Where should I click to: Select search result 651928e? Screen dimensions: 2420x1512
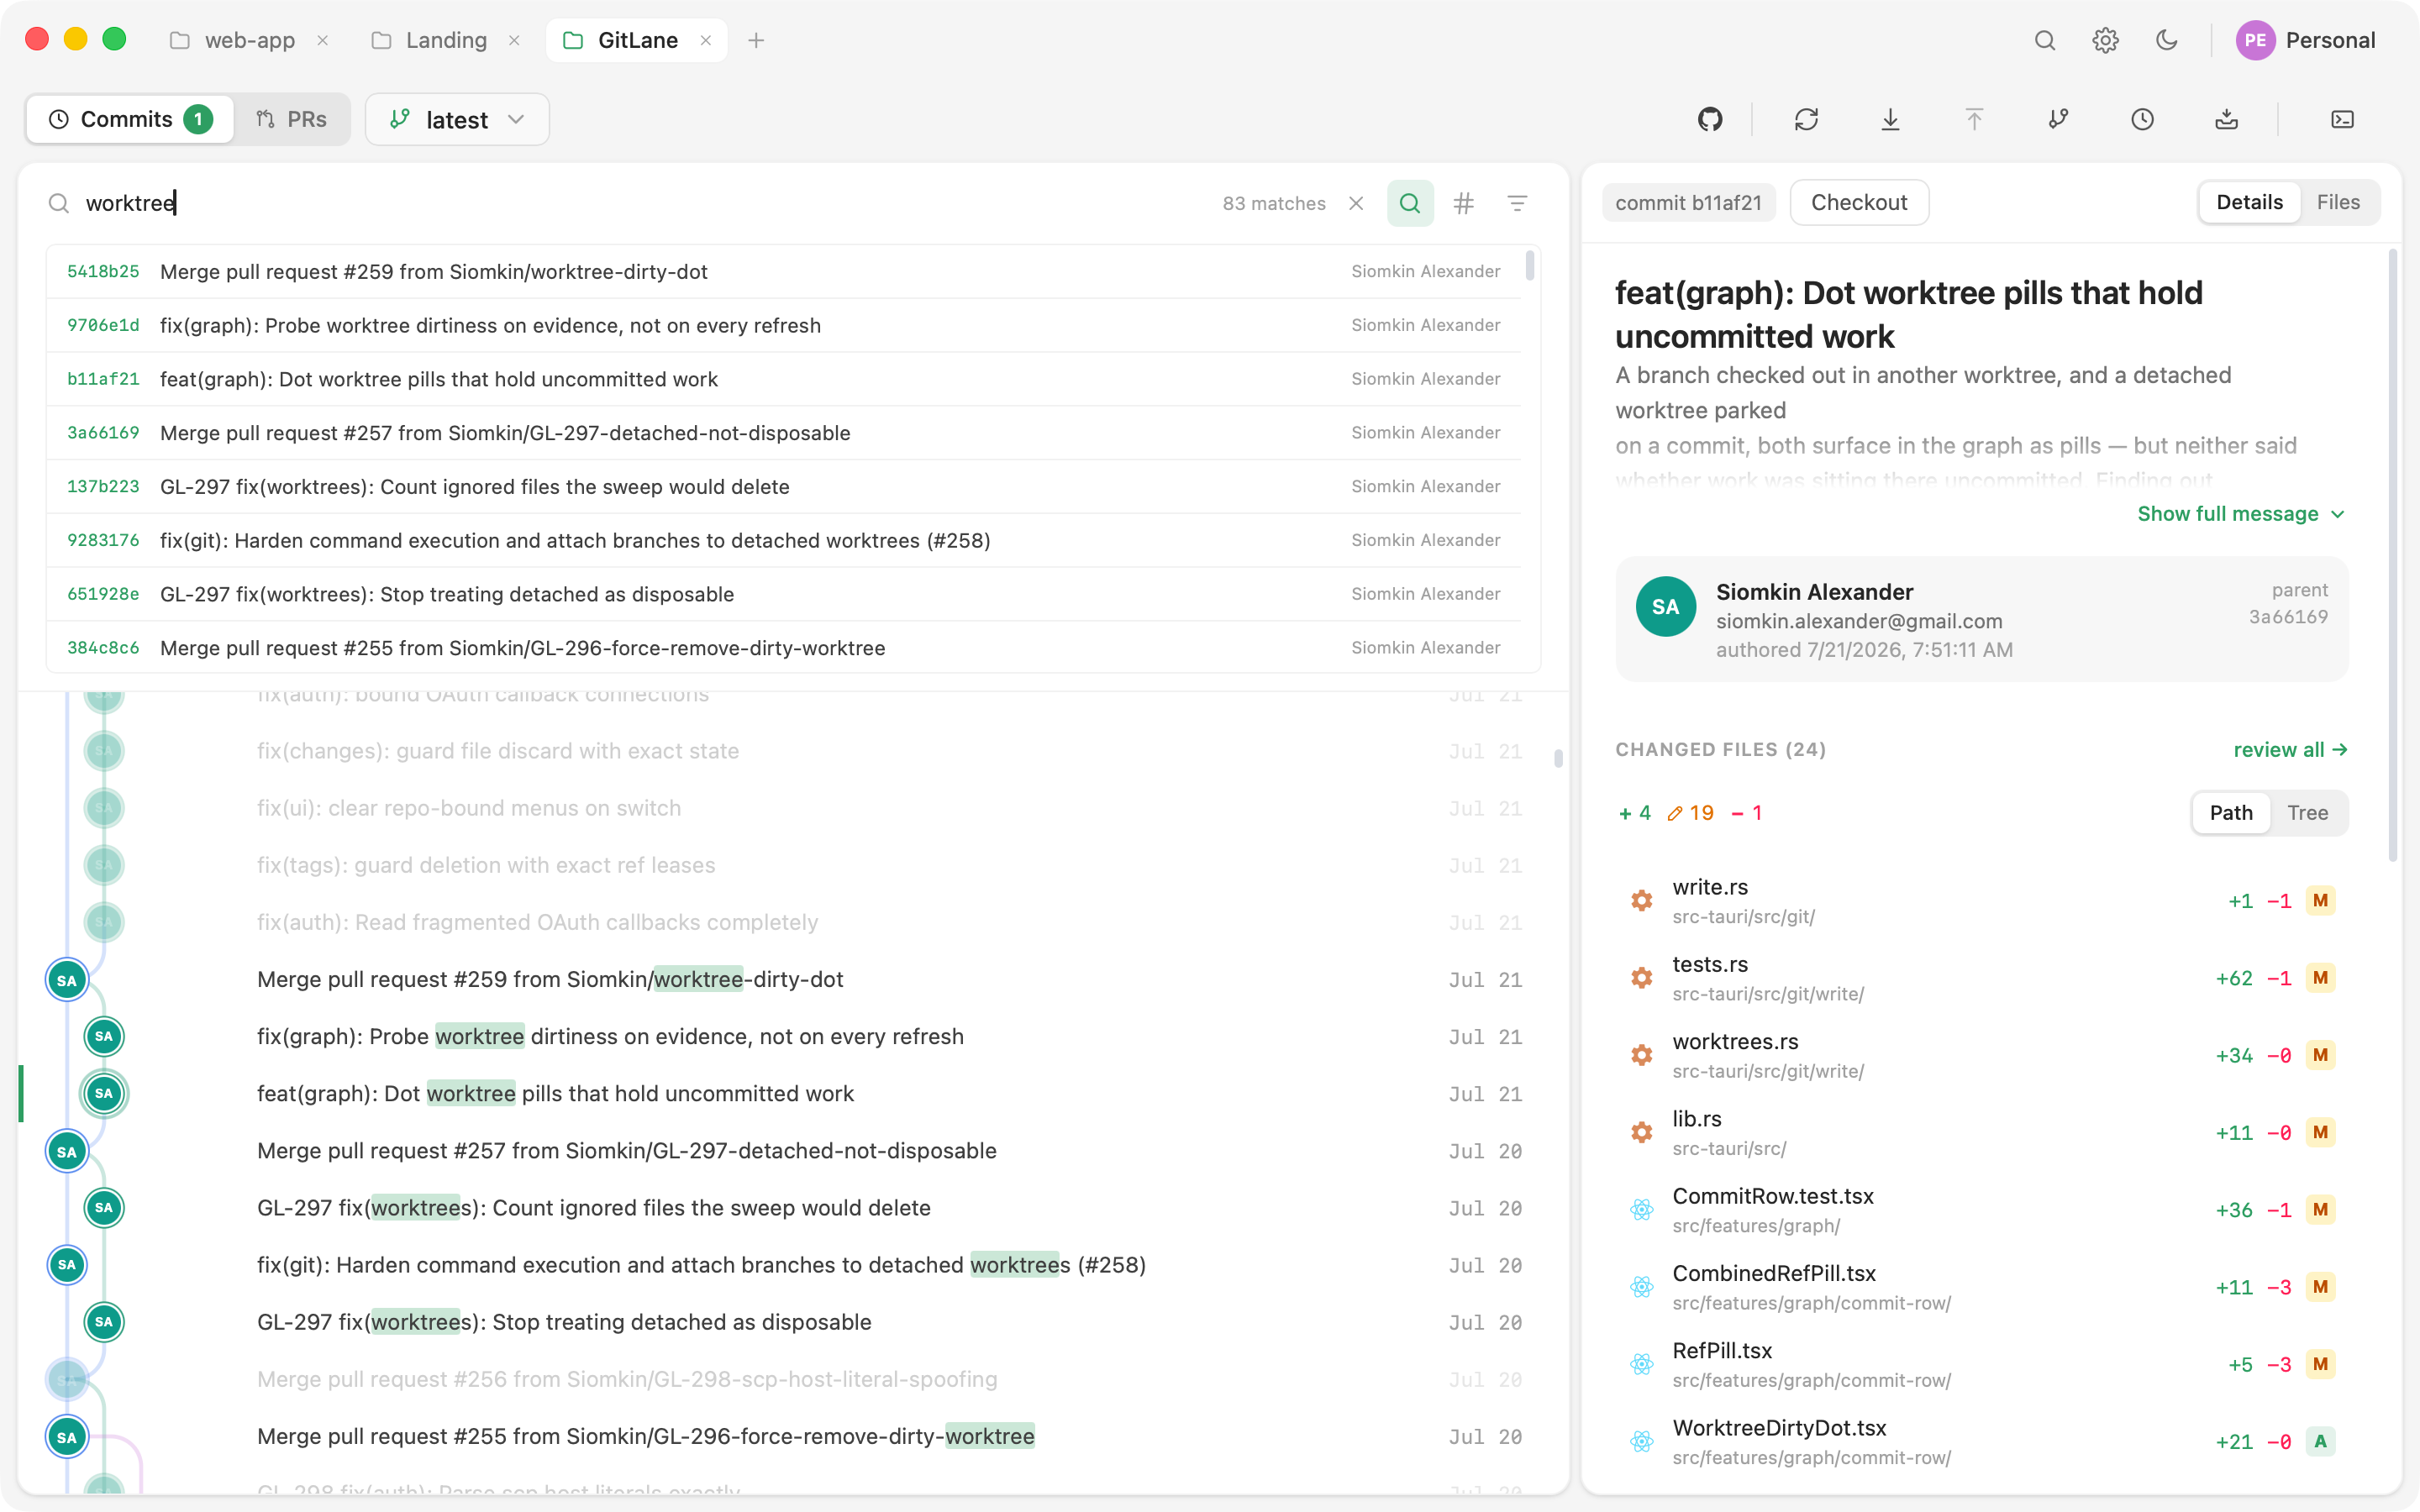point(784,594)
